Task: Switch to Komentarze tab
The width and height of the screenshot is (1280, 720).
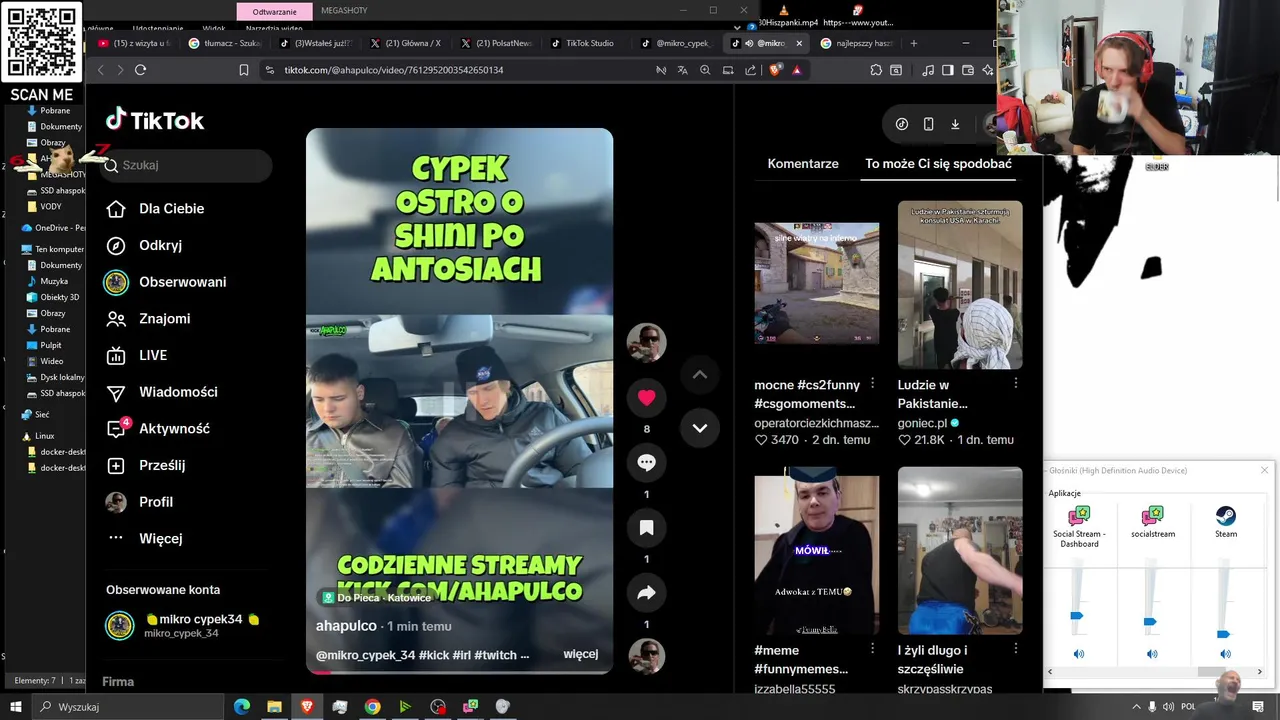Action: (803, 163)
